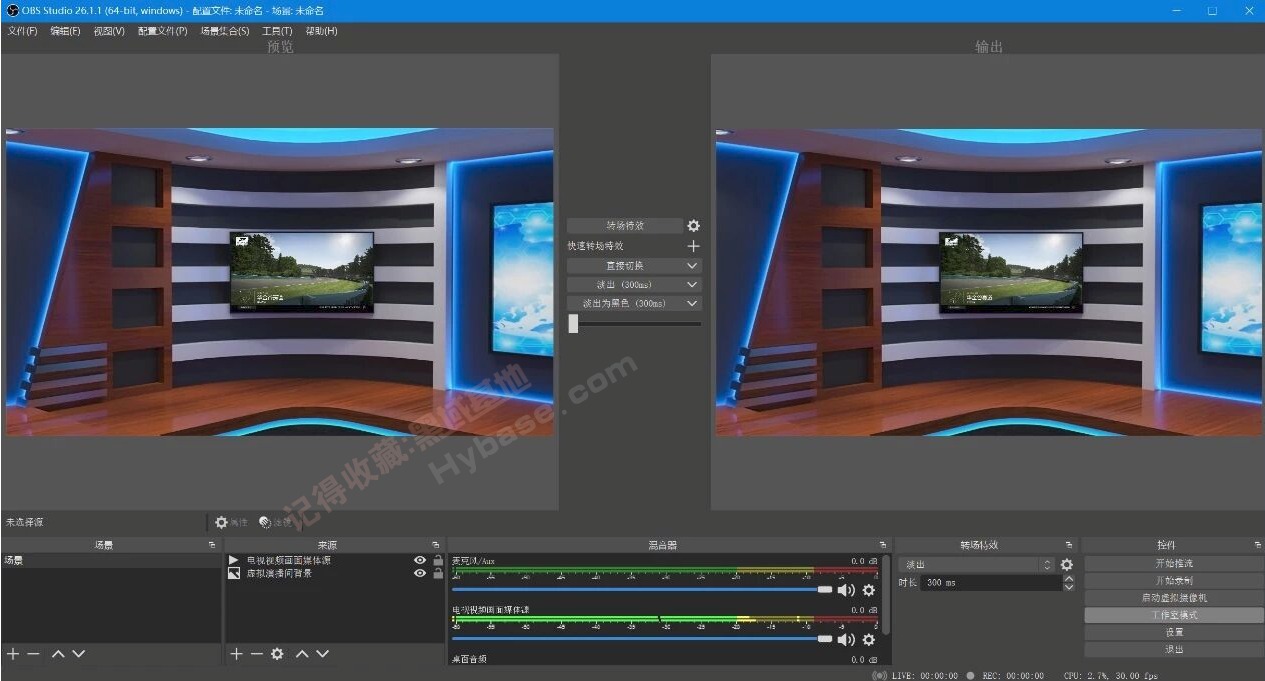Open the 直接切换 quick transition dropdown

[x=633, y=265]
